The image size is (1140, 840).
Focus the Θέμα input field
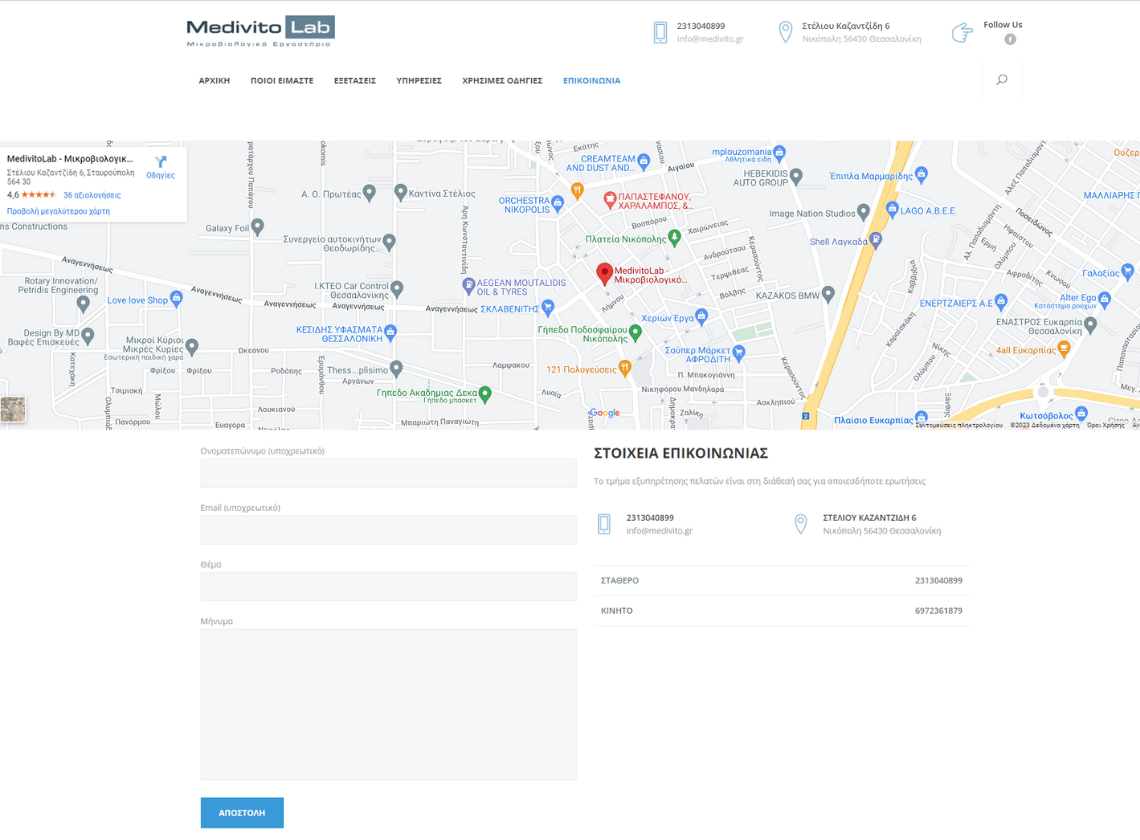[388, 586]
